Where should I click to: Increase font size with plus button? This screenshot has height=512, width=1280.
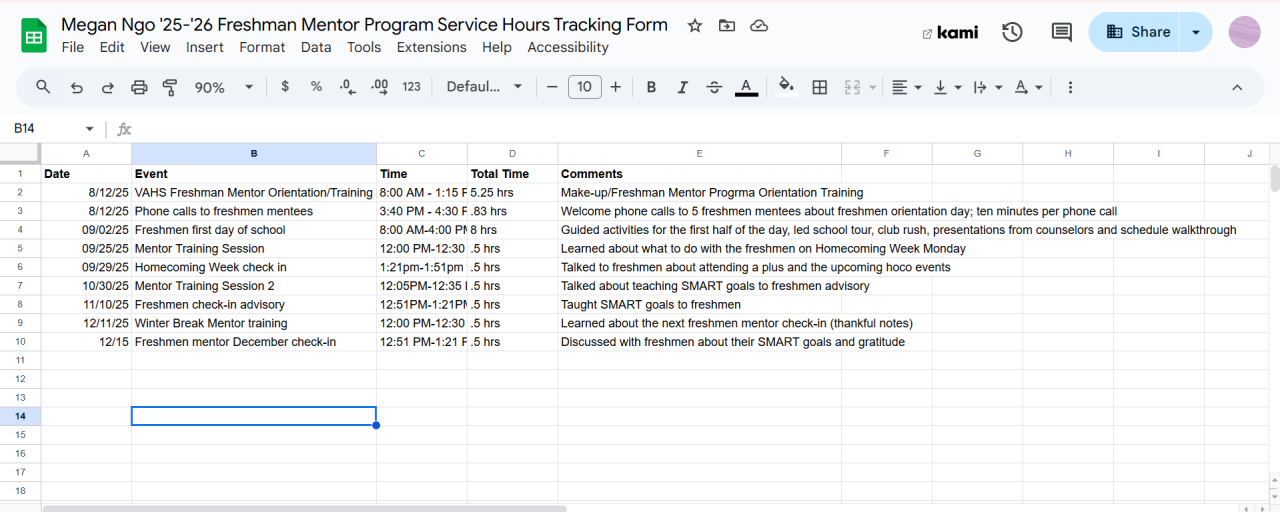coord(615,87)
